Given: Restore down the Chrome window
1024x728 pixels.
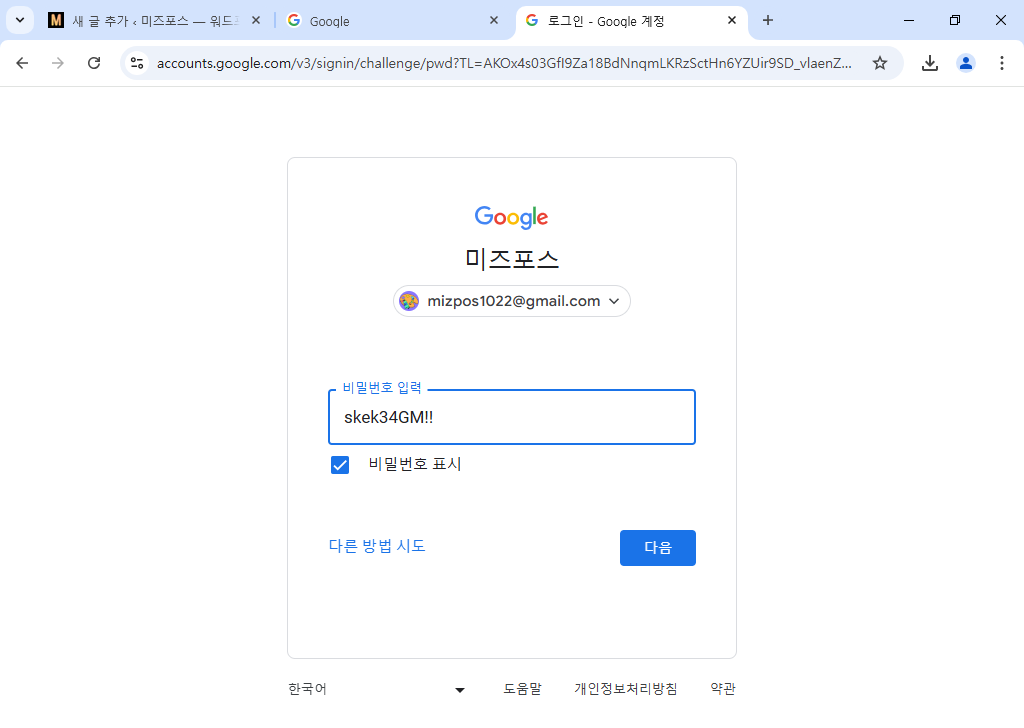Looking at the screenshot, I should (x=955, y=21).
